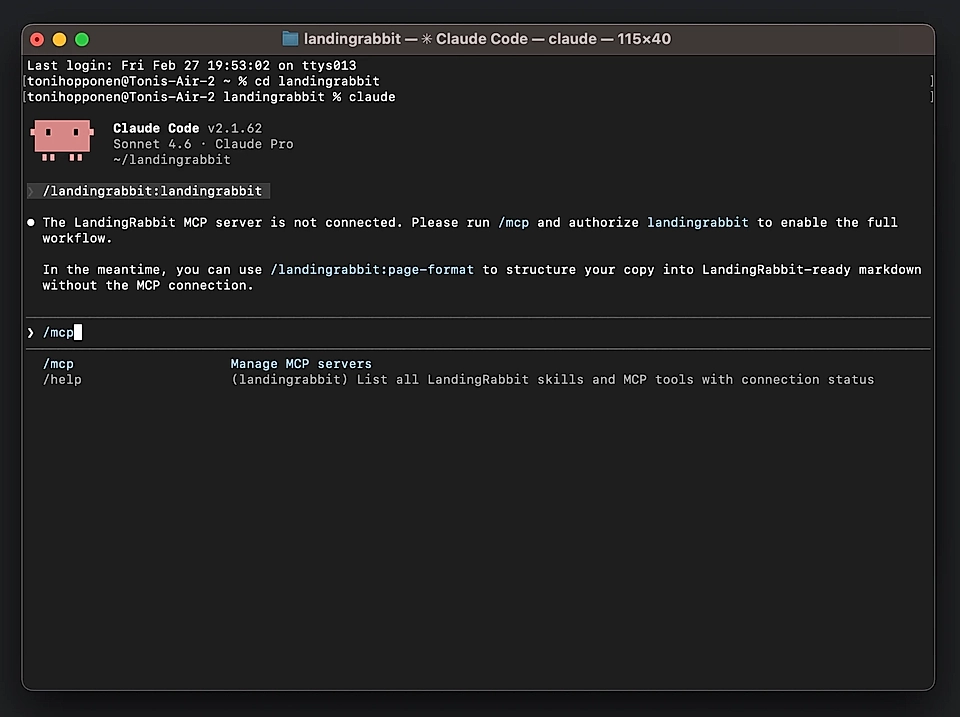Click the green zoom traffic light button

(x=81, y=39)
